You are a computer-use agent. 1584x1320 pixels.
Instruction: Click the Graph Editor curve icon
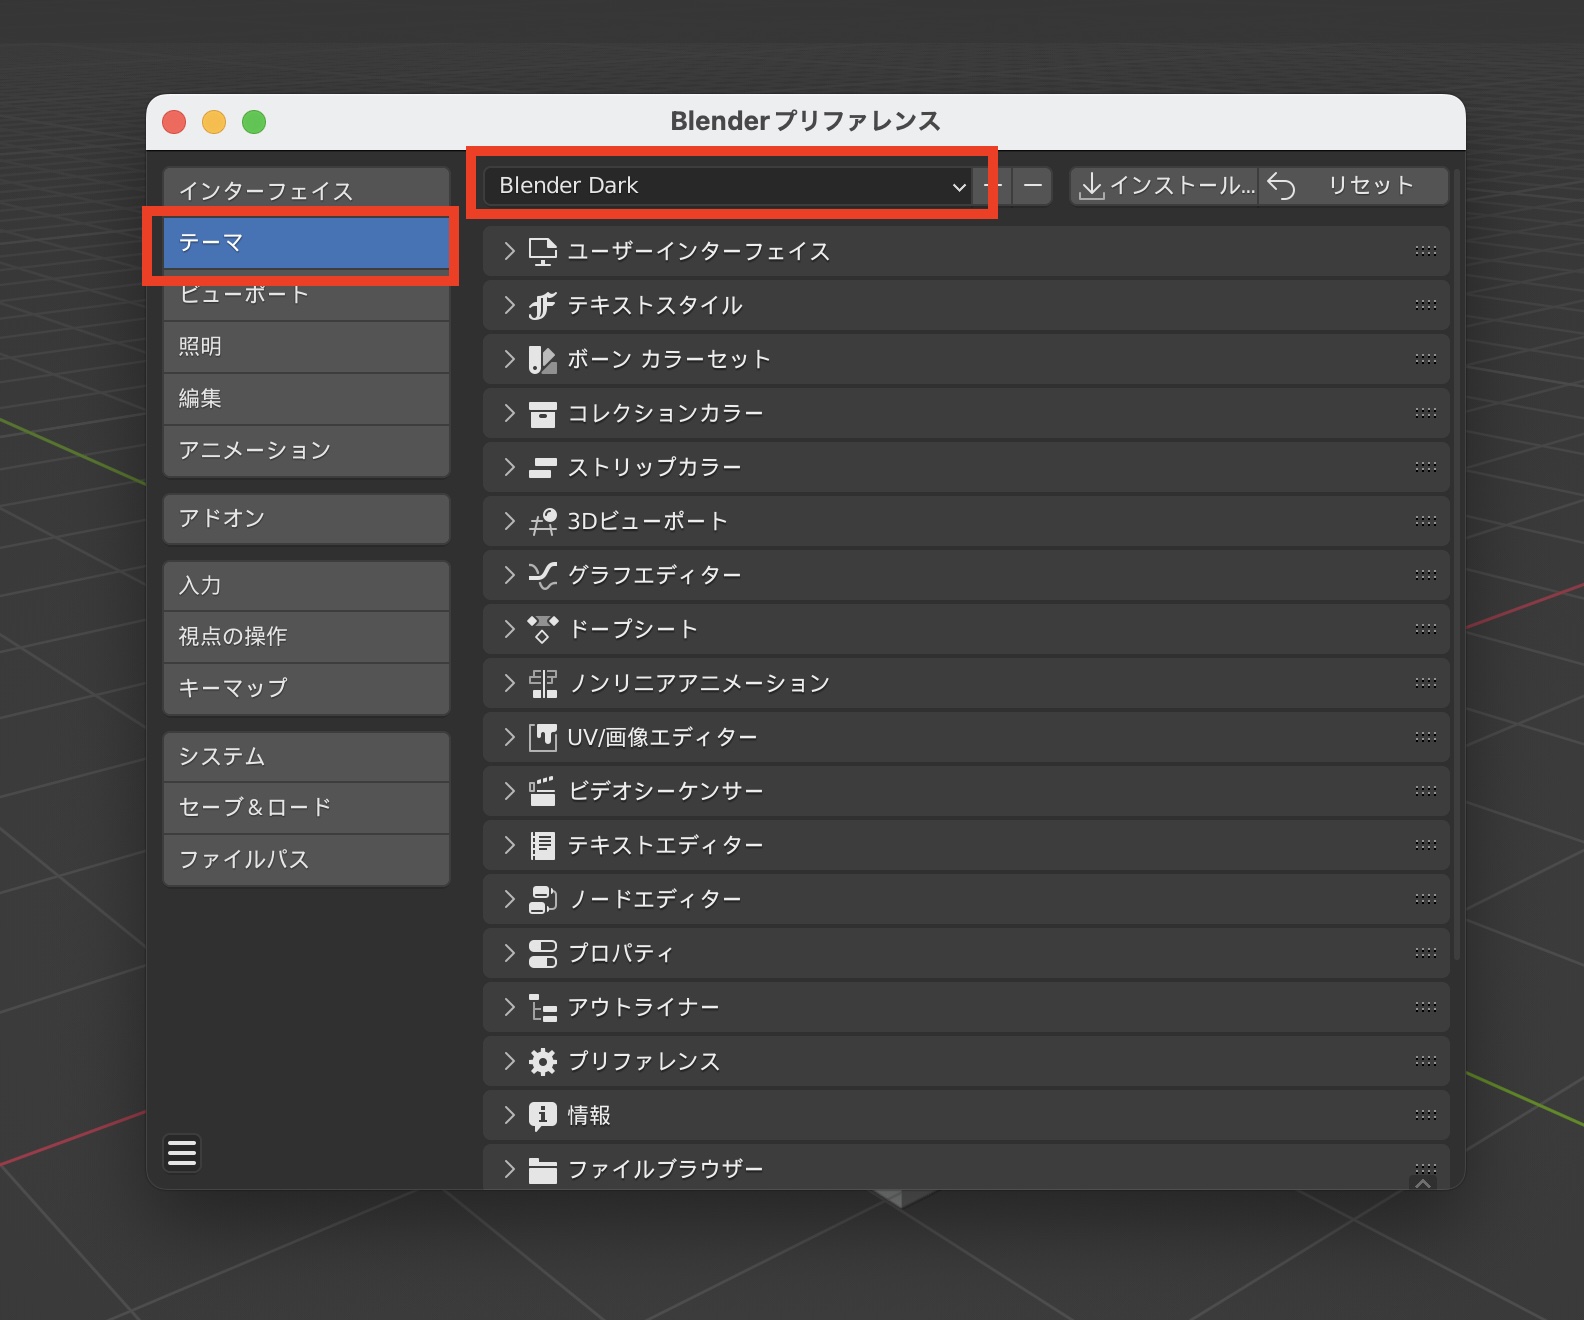point(542,576)
